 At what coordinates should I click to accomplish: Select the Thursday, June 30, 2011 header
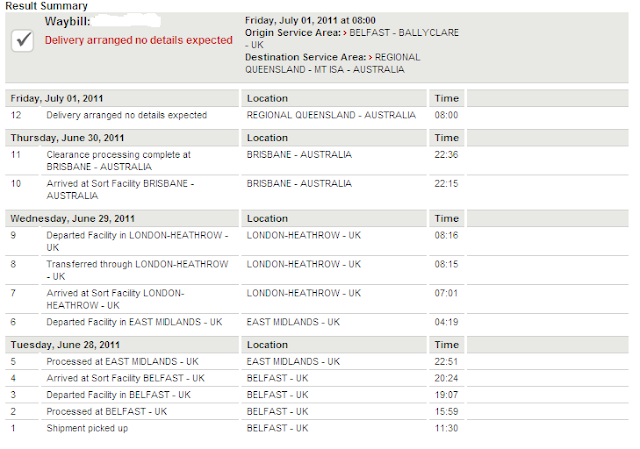(67, 138)
